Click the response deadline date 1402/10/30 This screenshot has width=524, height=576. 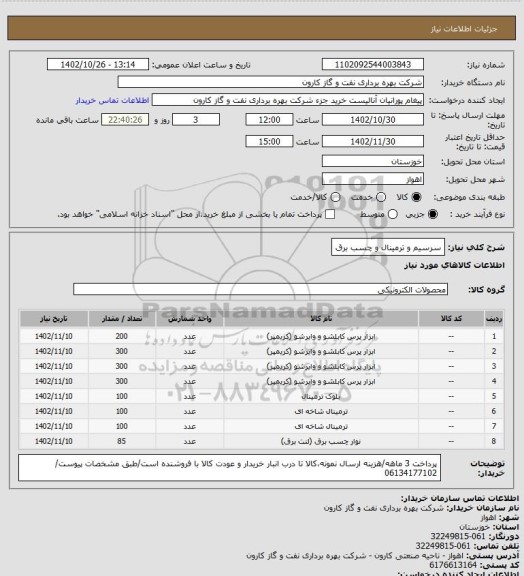[373, 120]
